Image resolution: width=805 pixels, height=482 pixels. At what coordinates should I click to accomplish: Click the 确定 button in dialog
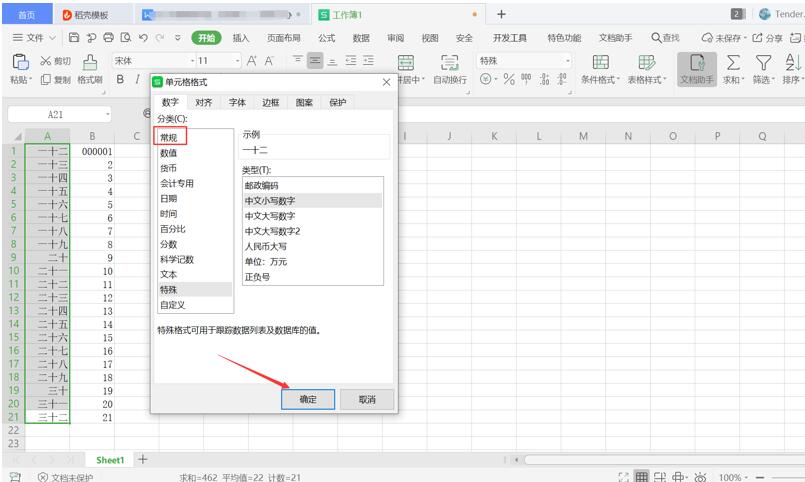coord(308,399)
